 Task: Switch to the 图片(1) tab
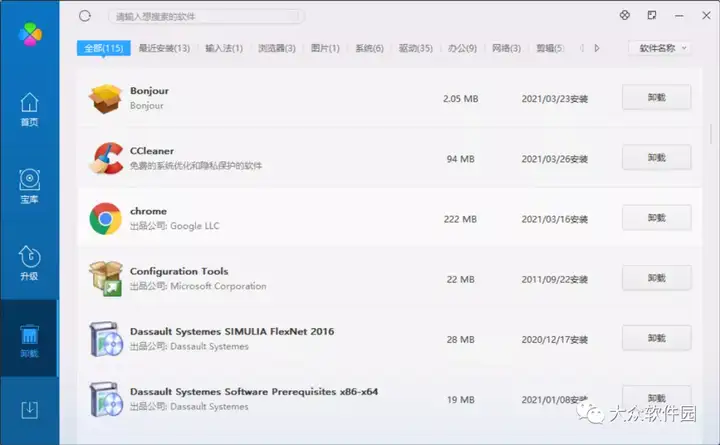325,48
